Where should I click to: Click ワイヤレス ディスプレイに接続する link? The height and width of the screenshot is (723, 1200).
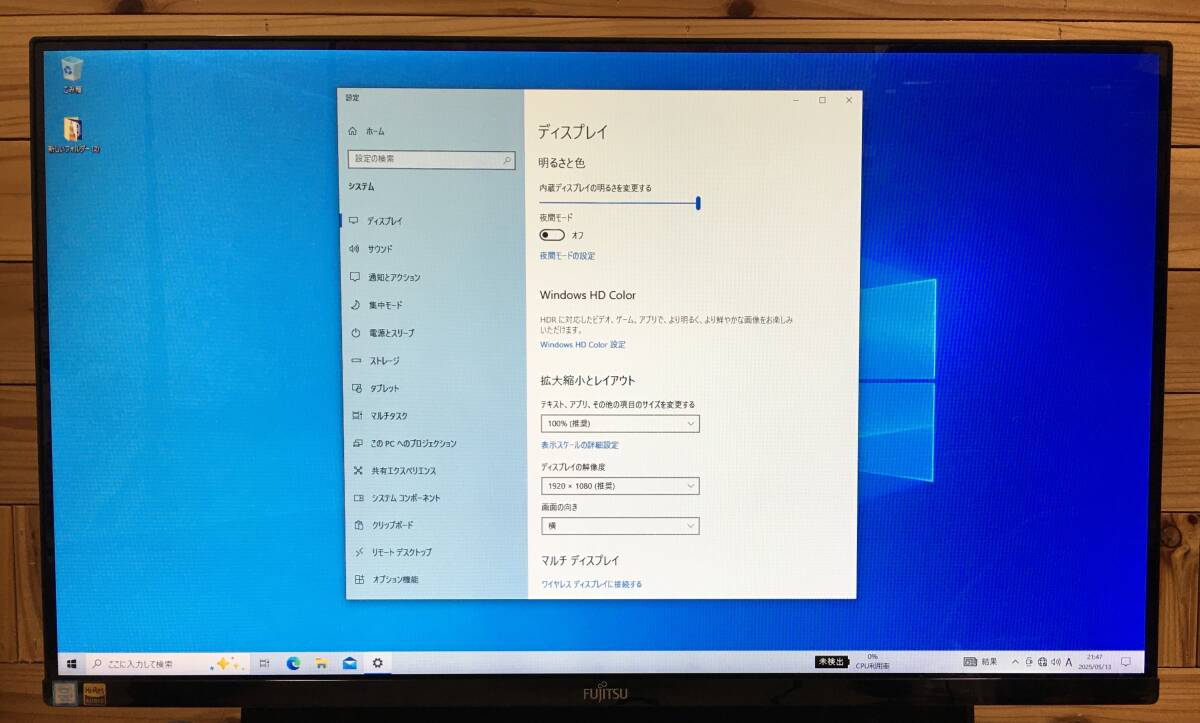point(592,581)
